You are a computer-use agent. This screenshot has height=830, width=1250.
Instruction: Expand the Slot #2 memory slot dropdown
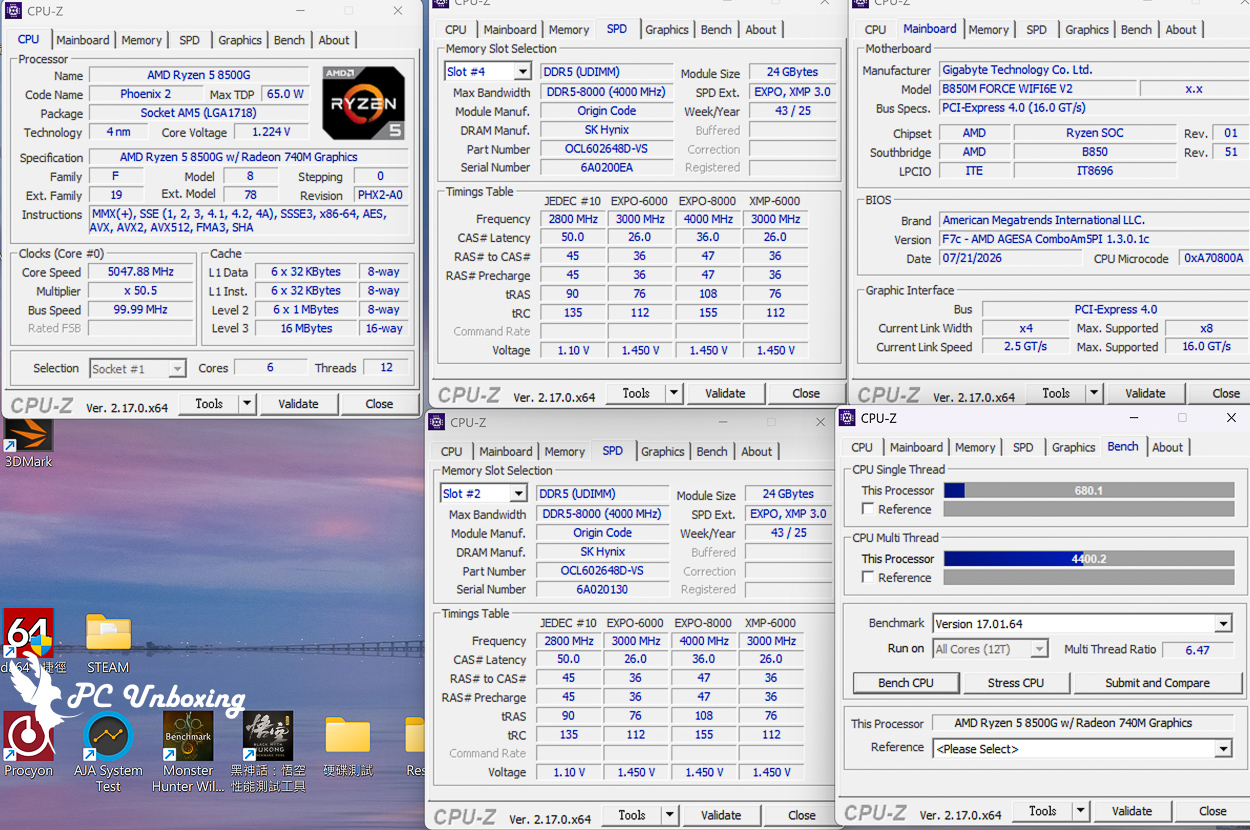(518, 494)
